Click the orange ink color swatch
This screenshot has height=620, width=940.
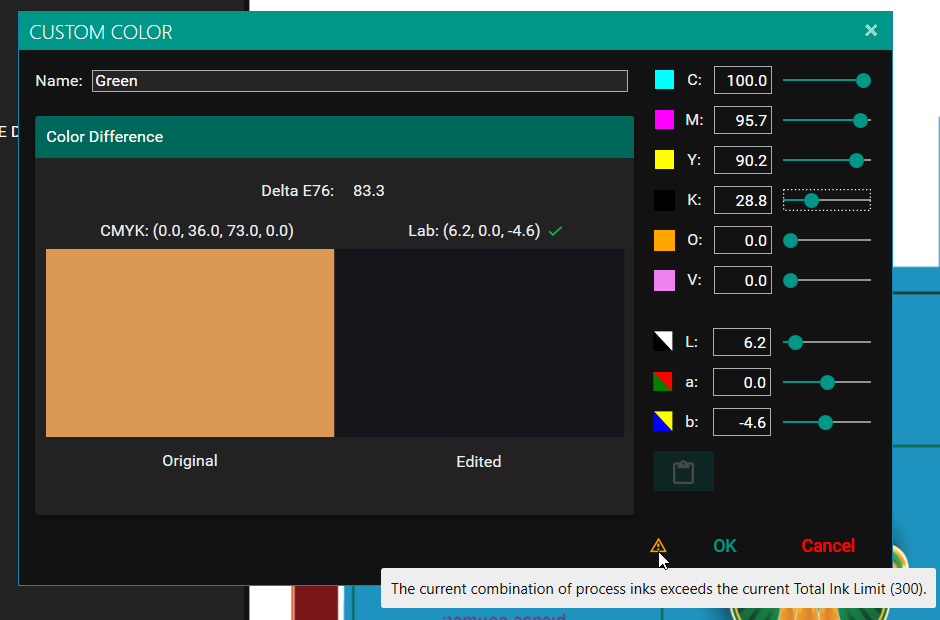(664, 241)
